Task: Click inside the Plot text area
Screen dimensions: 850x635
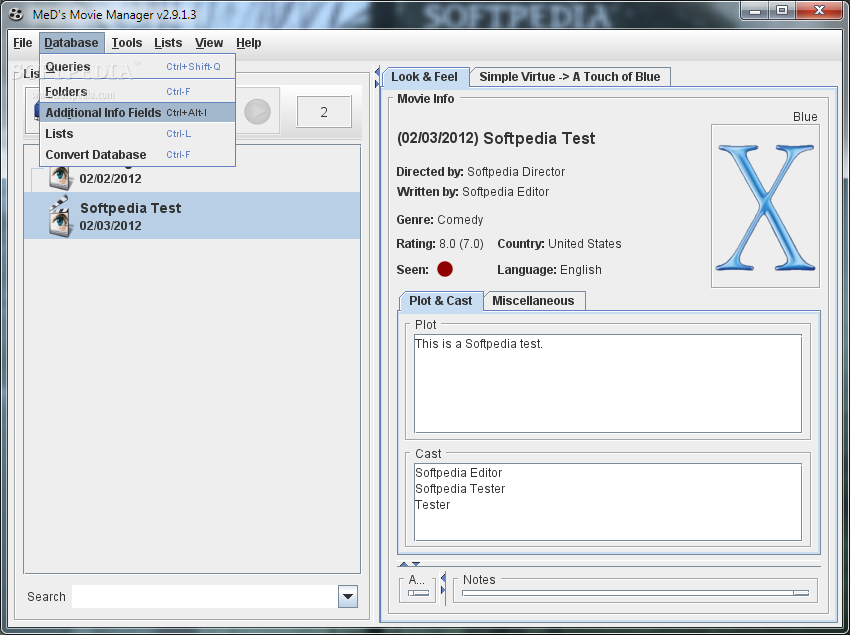Action: point(608,383)
